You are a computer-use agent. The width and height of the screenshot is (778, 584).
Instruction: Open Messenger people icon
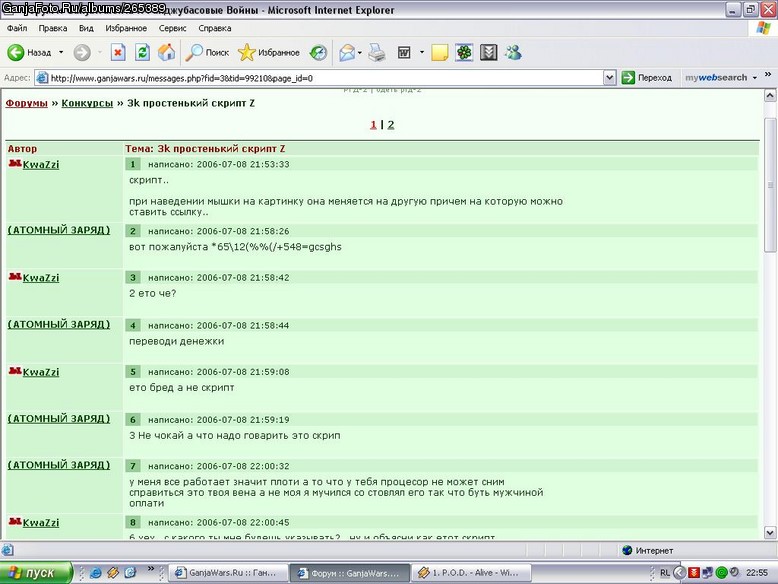click(513, 52)
